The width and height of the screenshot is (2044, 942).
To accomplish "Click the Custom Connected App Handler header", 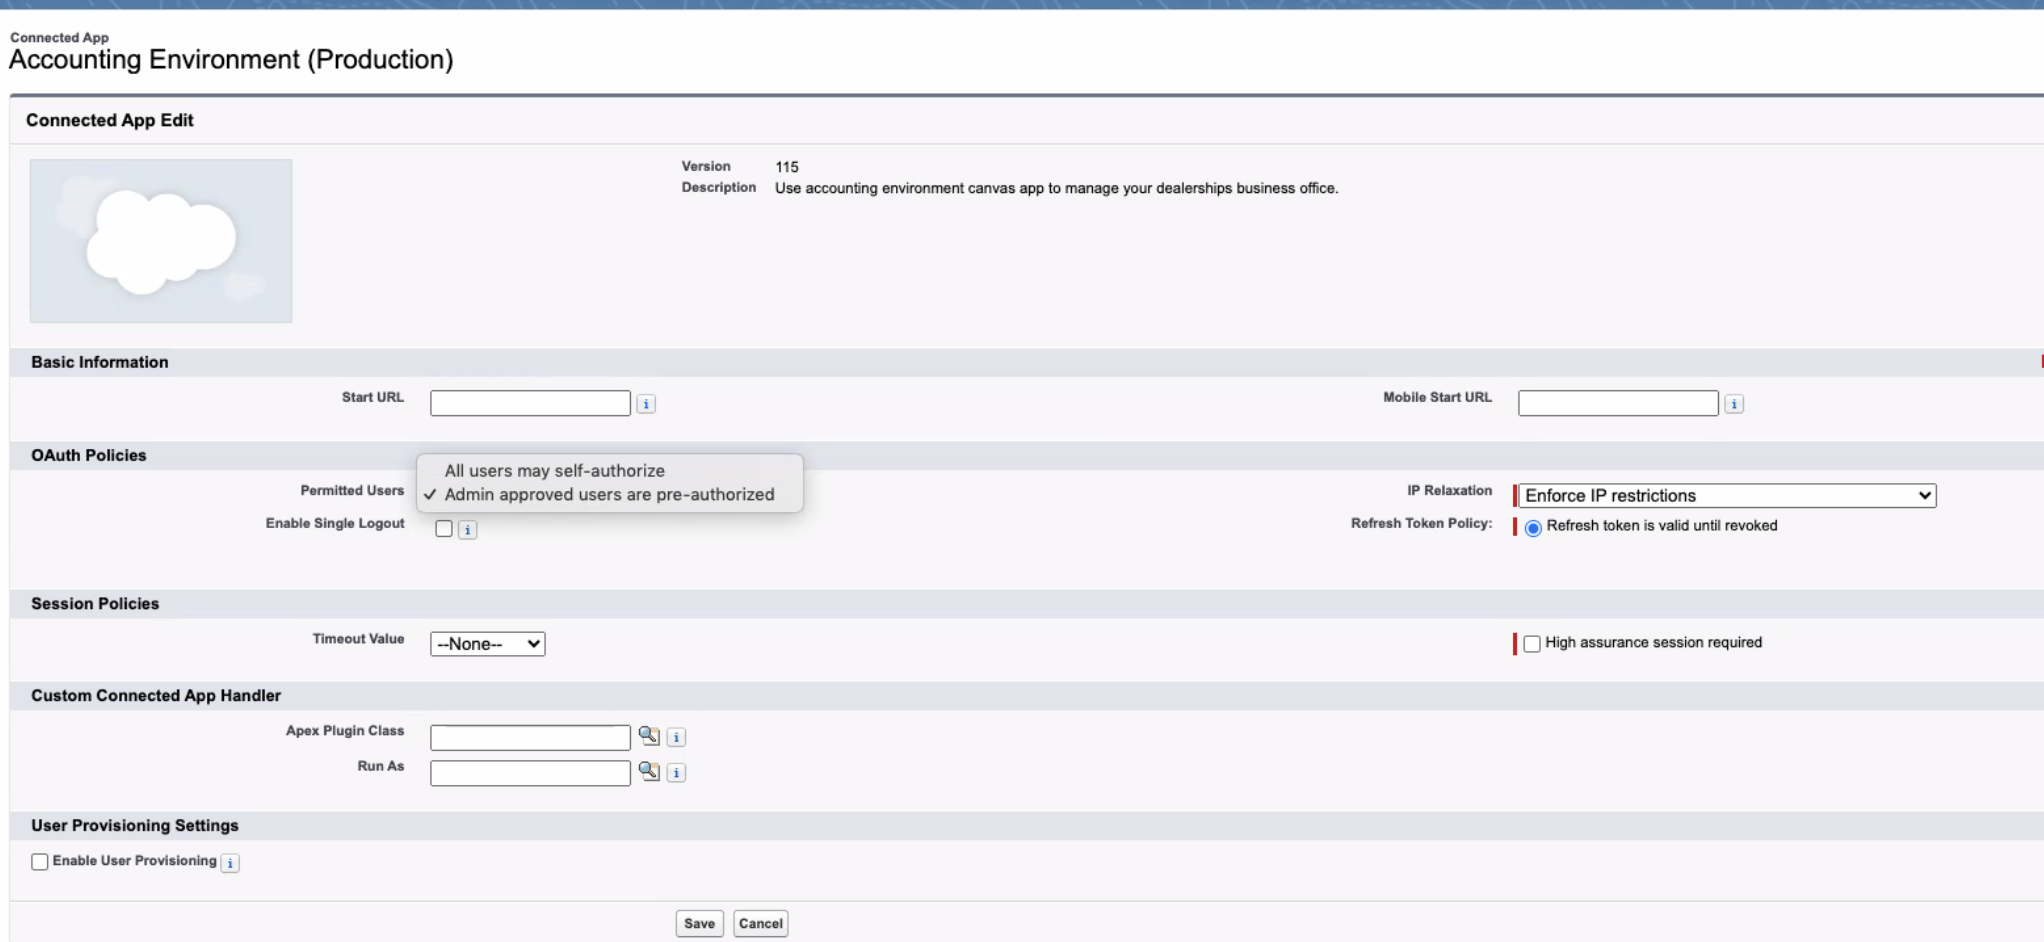I will pos(156,695).
